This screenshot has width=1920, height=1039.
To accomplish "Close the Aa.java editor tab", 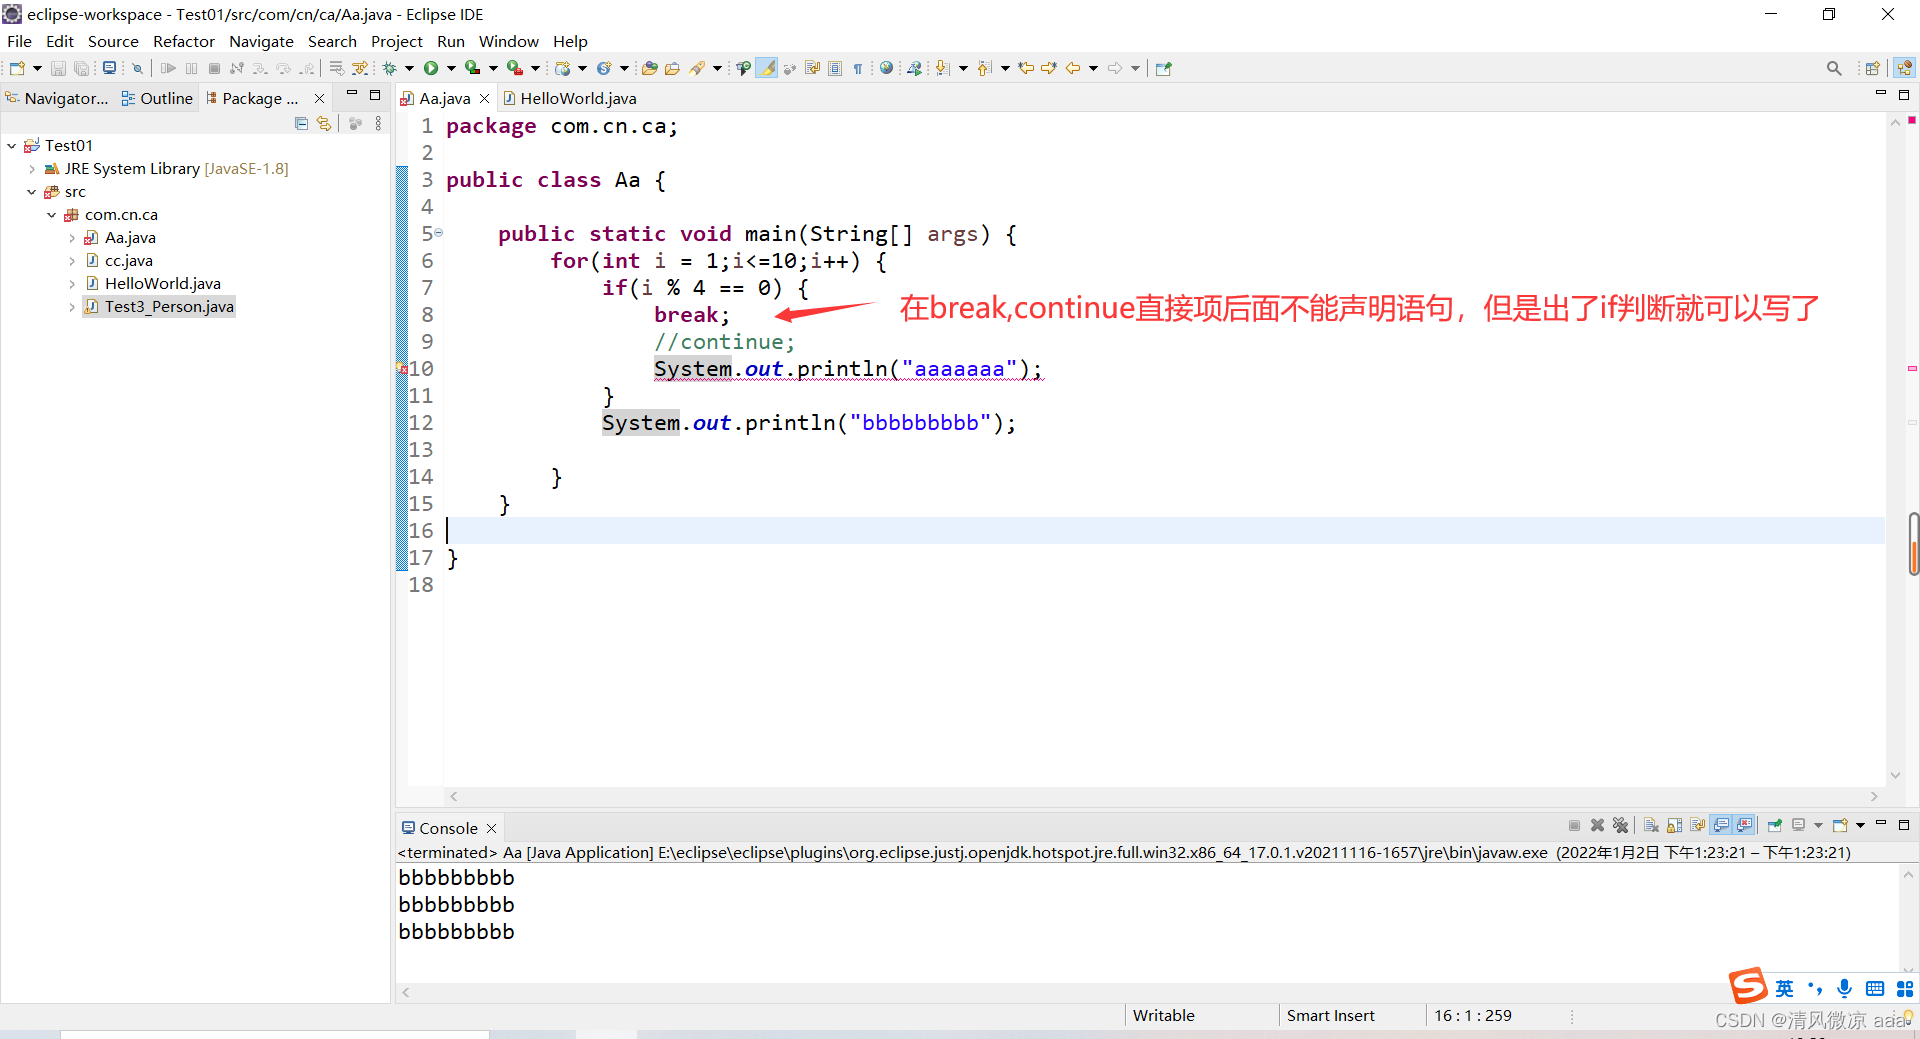I will [484, 98].
